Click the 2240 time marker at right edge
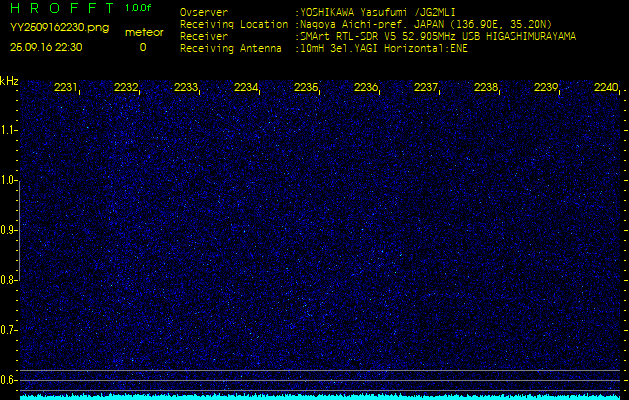The height and width of the screenshot is (400, 629). tap(606, 88)
